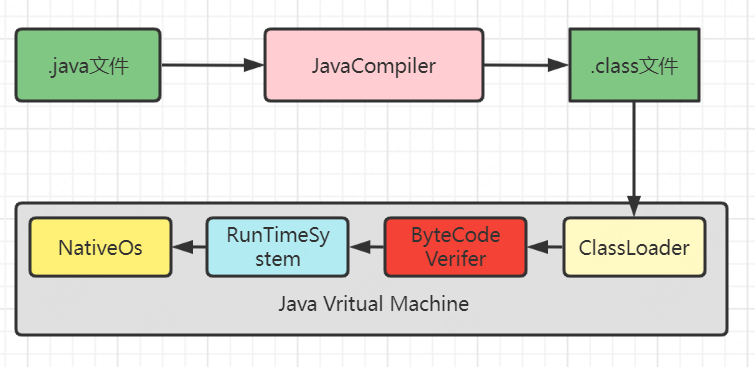Image resolution: width=755 pixels, height=367 pixels.
Task: Click the Java Vritual Machine label text
Action: click(x=373, y=304)
